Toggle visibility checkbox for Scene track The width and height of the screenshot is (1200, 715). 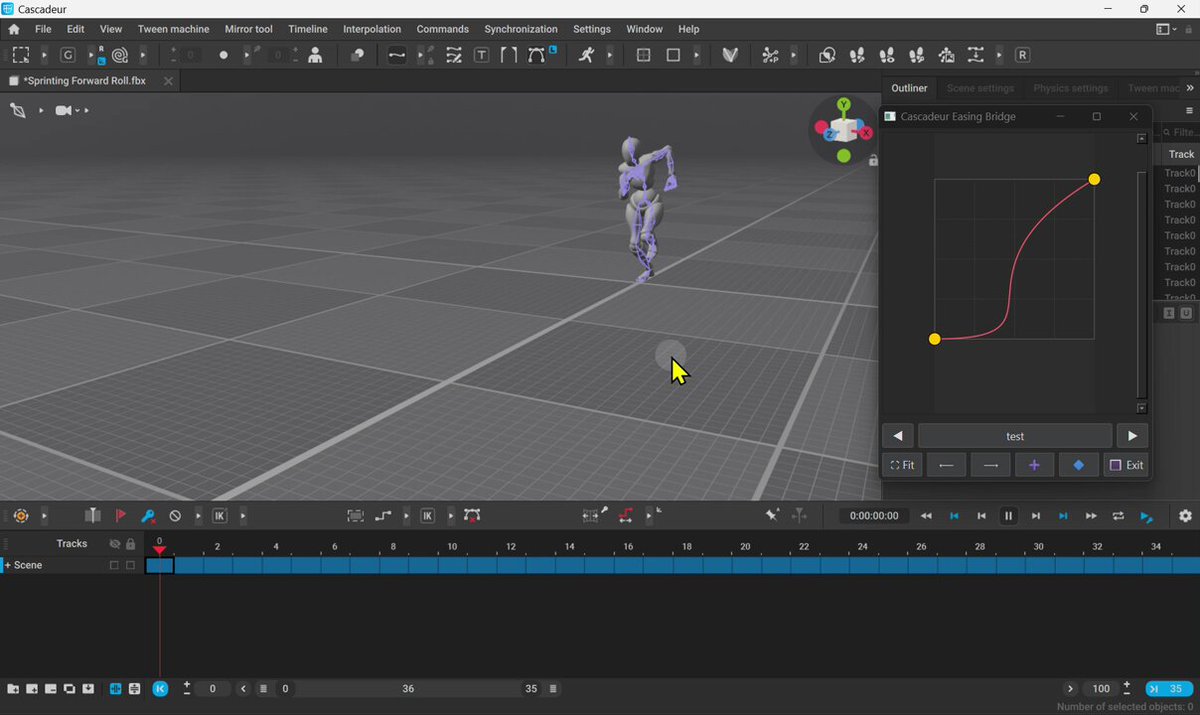pos(114,565)
